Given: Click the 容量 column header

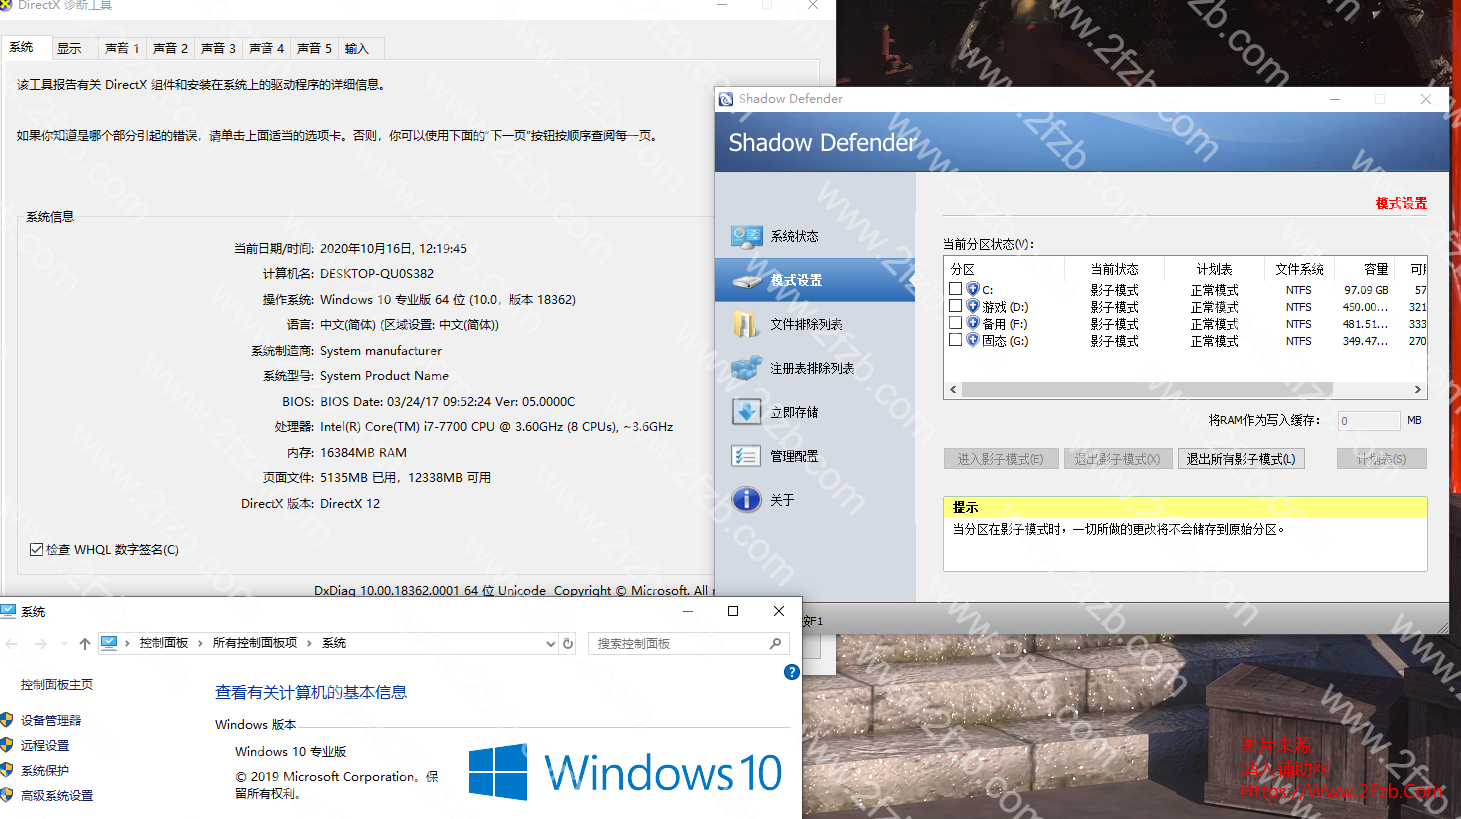Looking at the screenshot, I should (1364, 269).
